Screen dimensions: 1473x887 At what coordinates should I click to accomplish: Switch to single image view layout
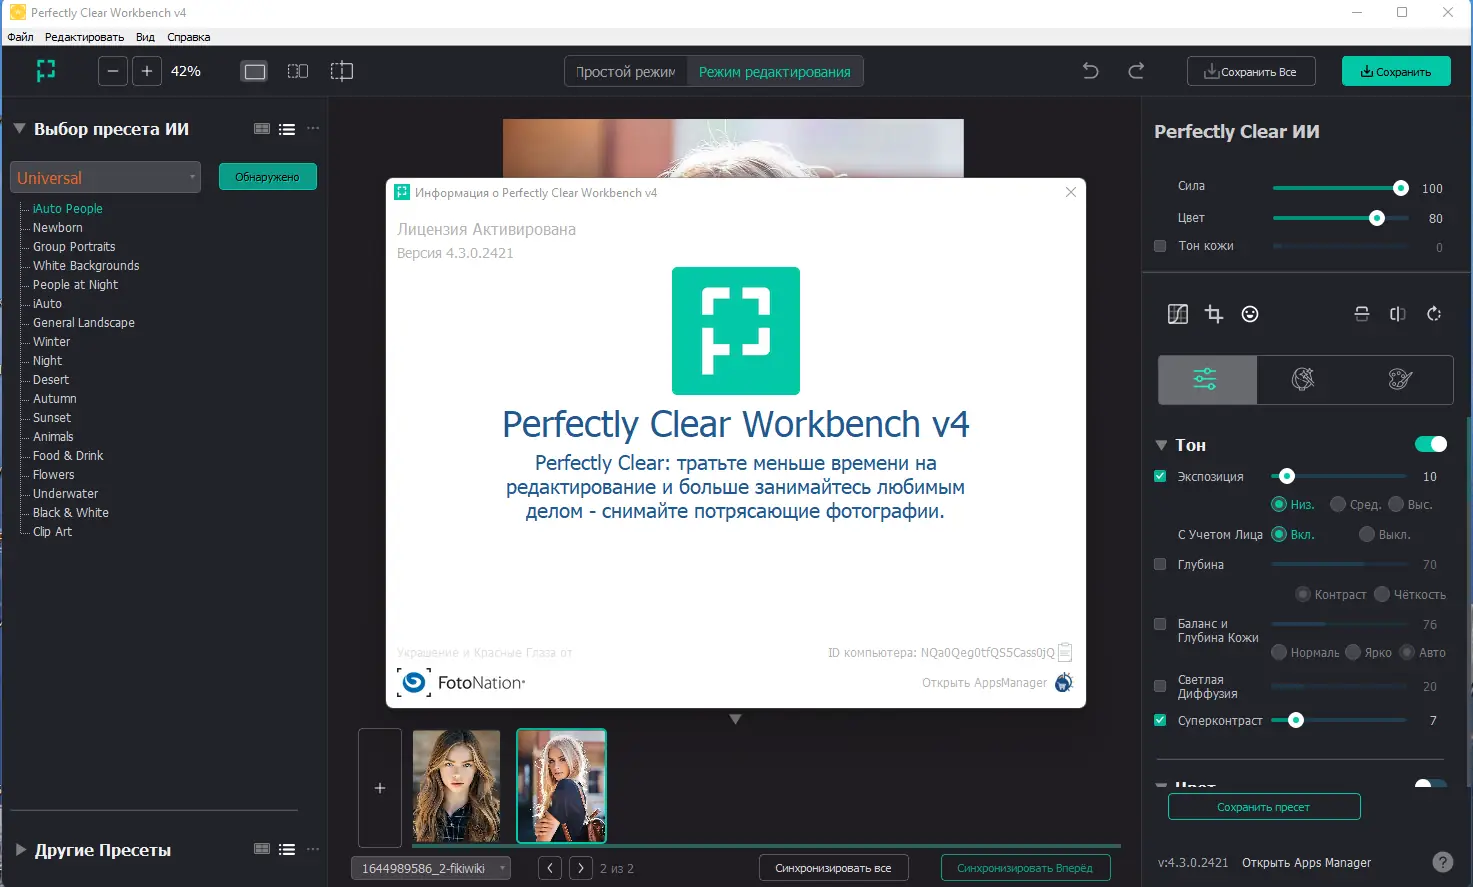pyautogui.click(x=255, y=71)
